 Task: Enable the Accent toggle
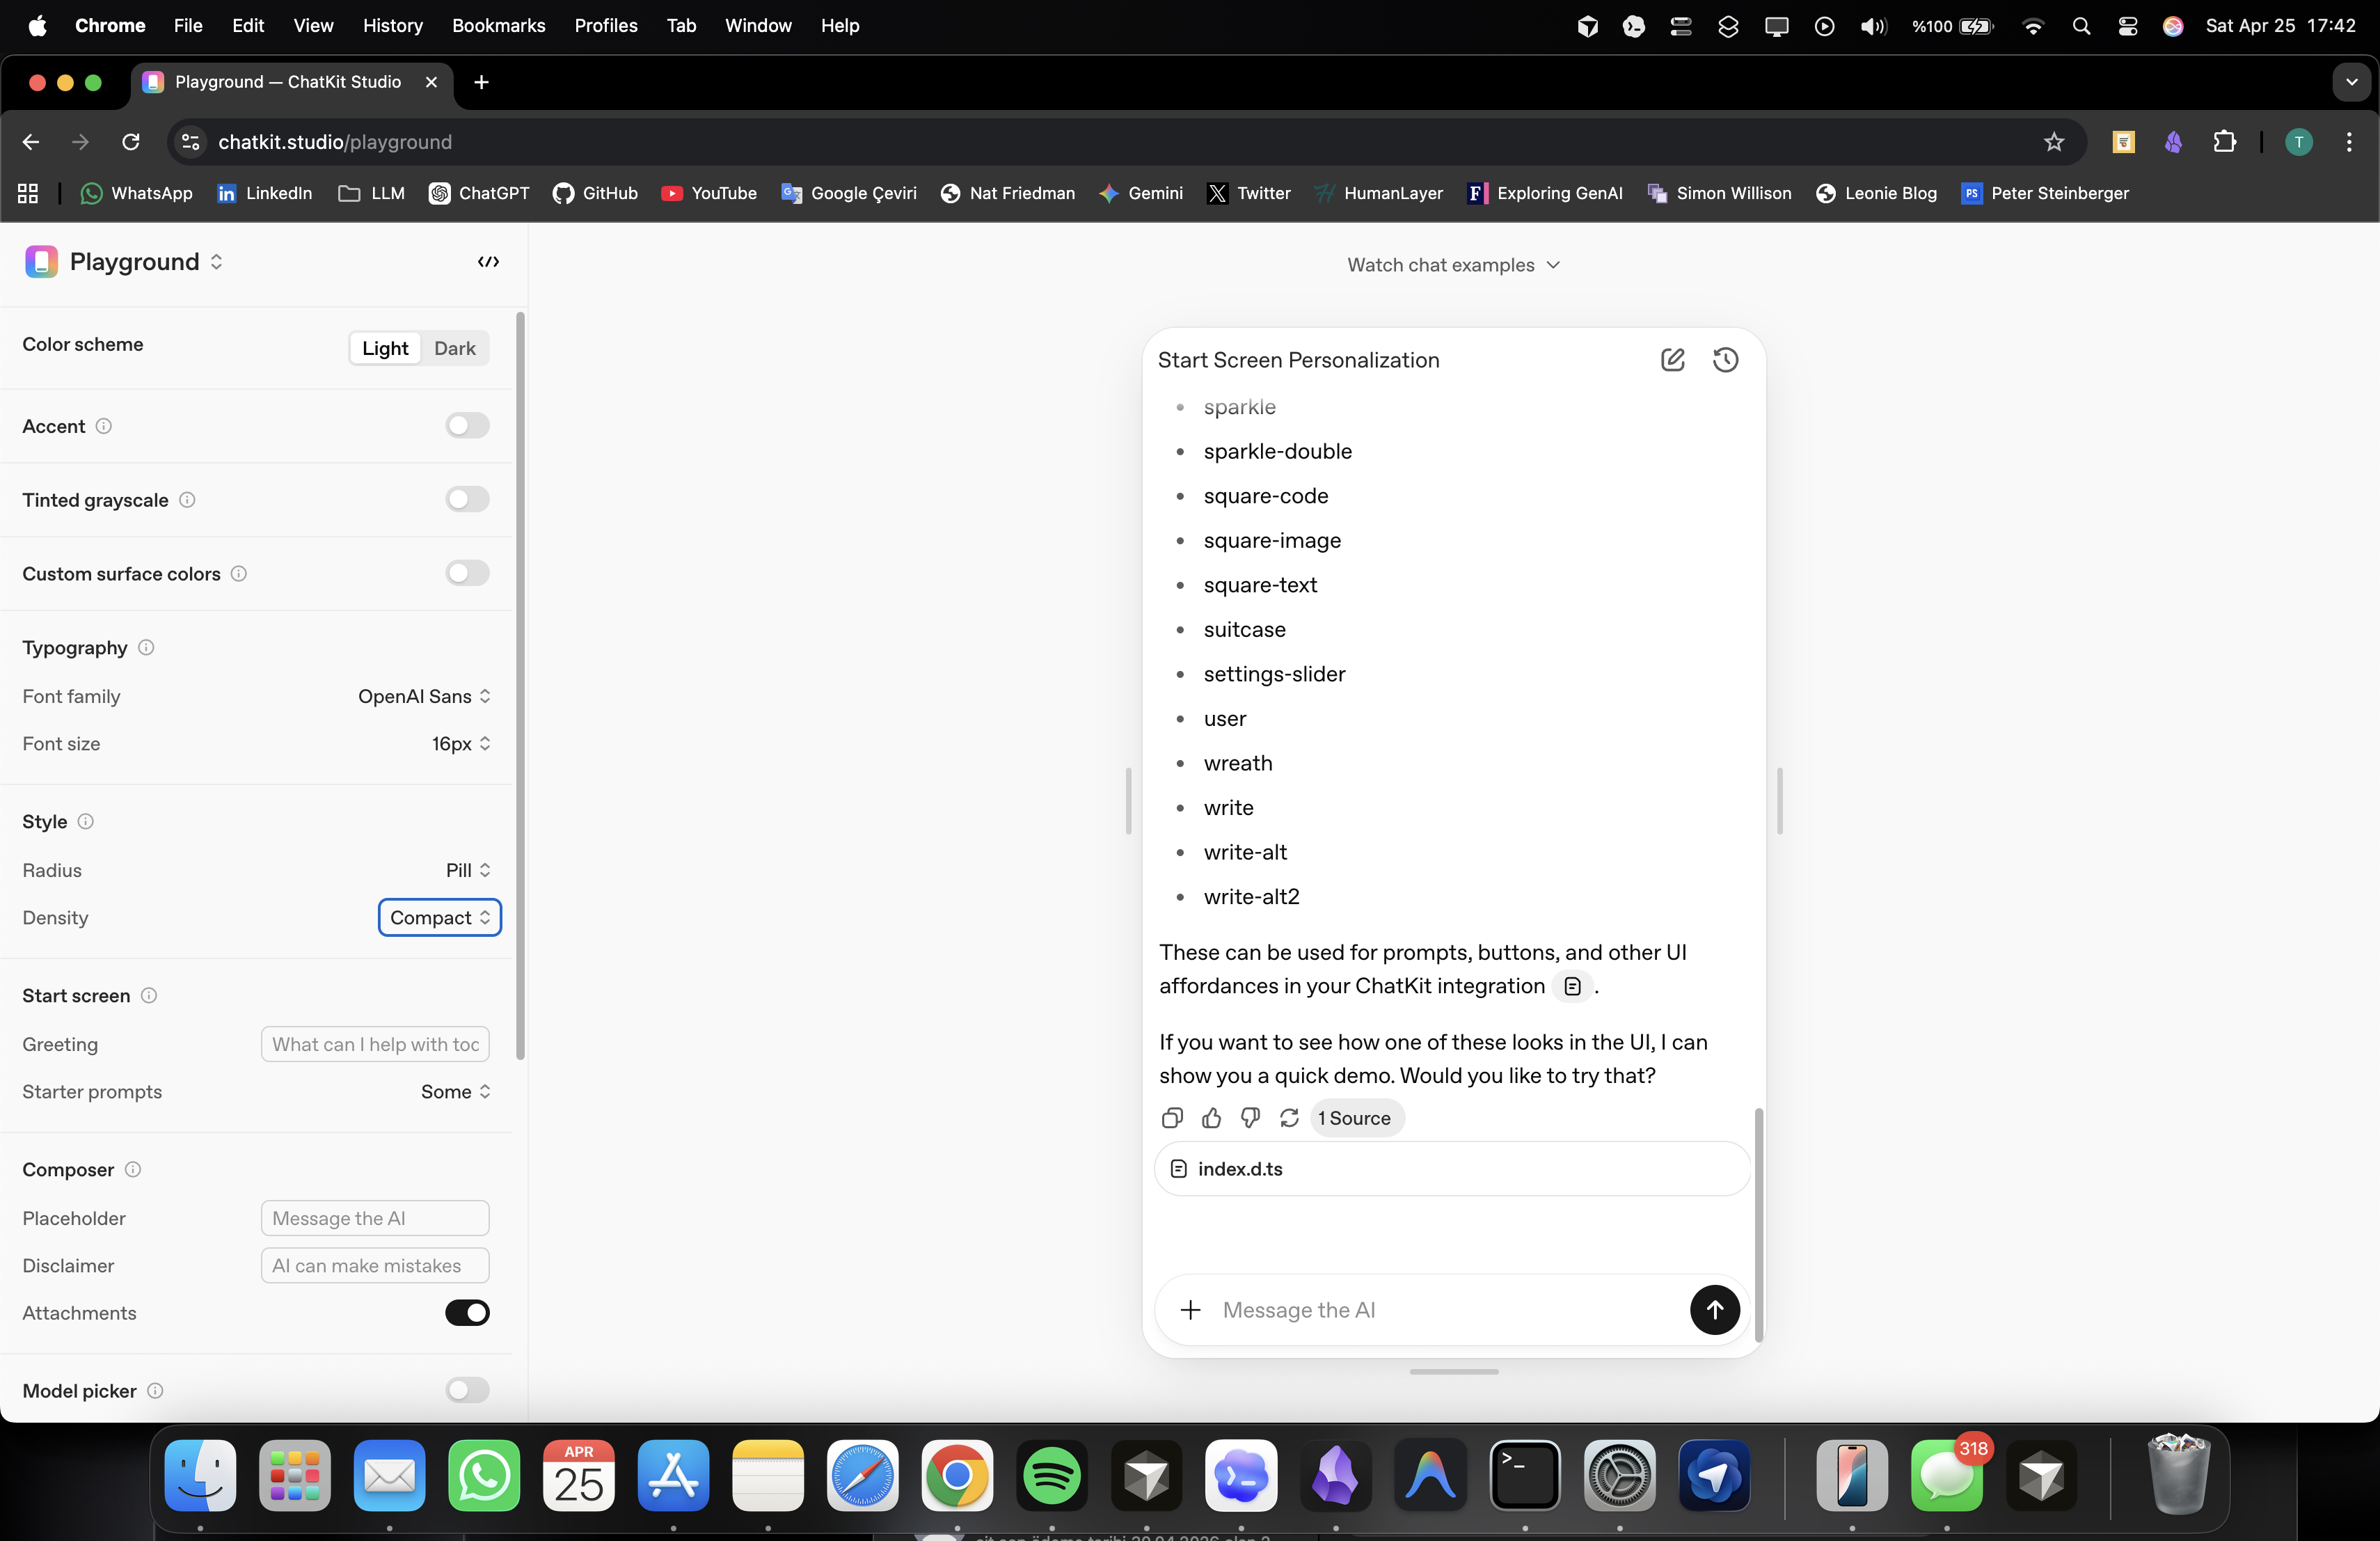(467, 426)
